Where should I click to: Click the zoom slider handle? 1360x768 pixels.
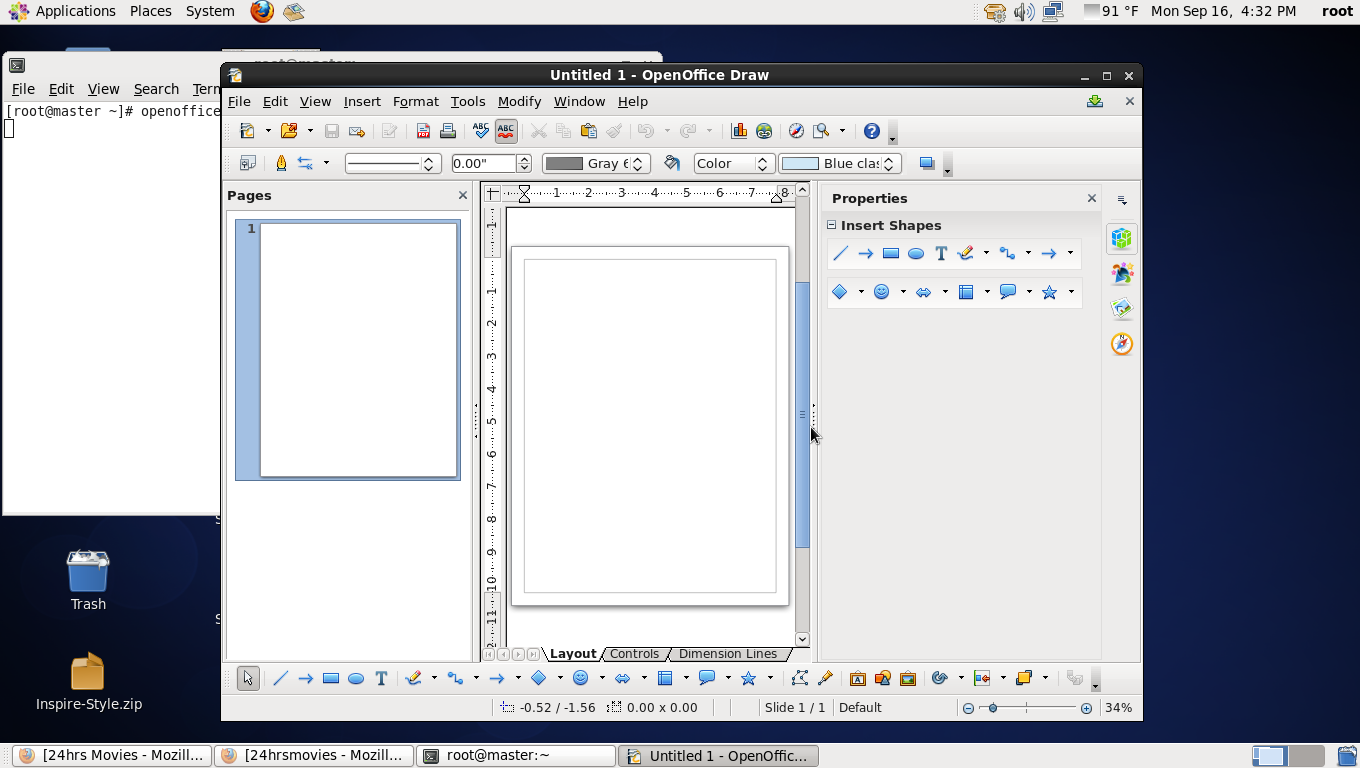(992, 708)
